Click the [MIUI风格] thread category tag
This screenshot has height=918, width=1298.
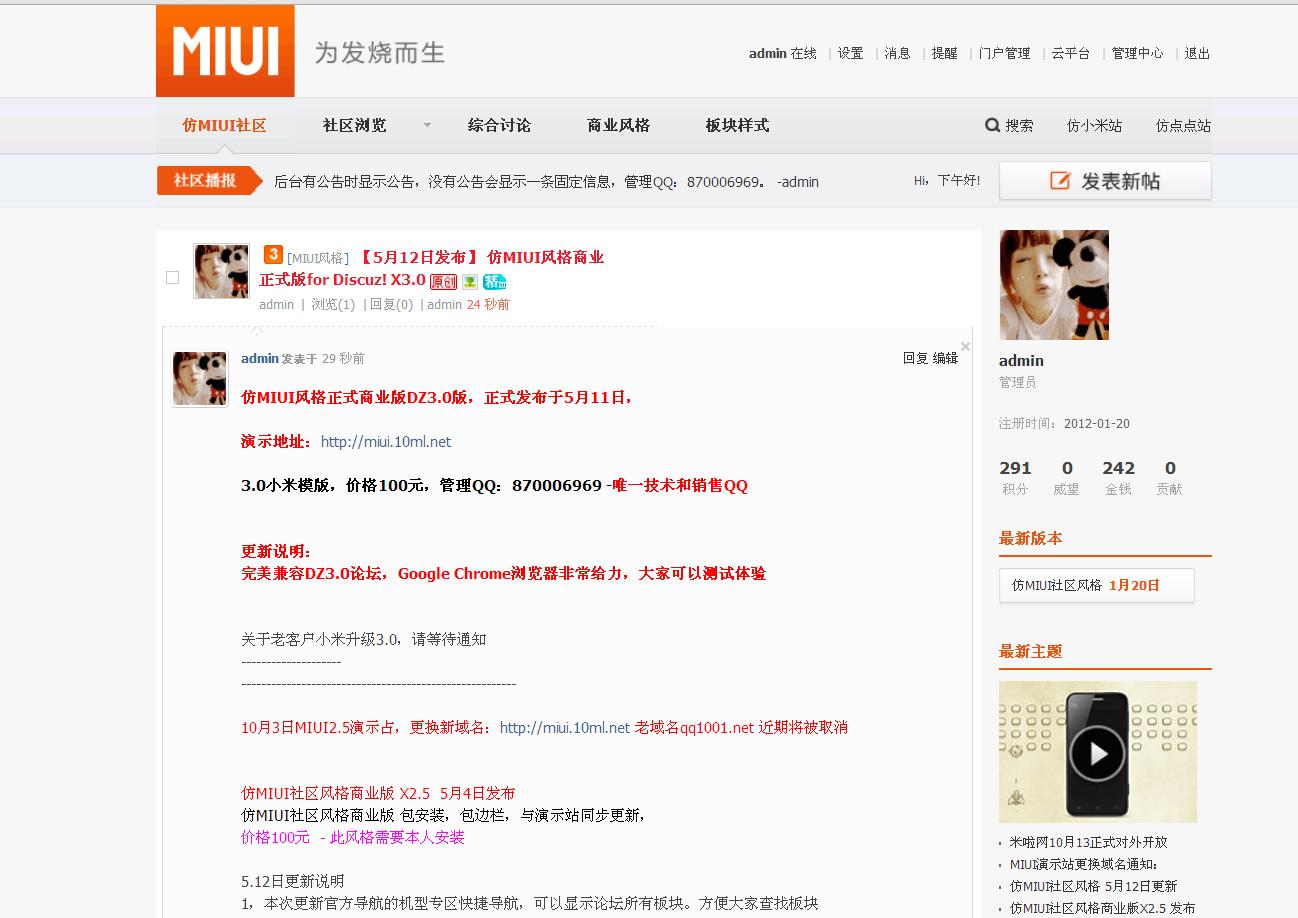[318, 258]
